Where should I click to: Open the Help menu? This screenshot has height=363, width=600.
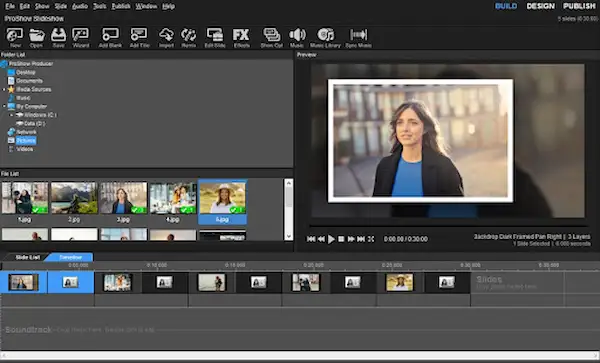coord(168,7)
